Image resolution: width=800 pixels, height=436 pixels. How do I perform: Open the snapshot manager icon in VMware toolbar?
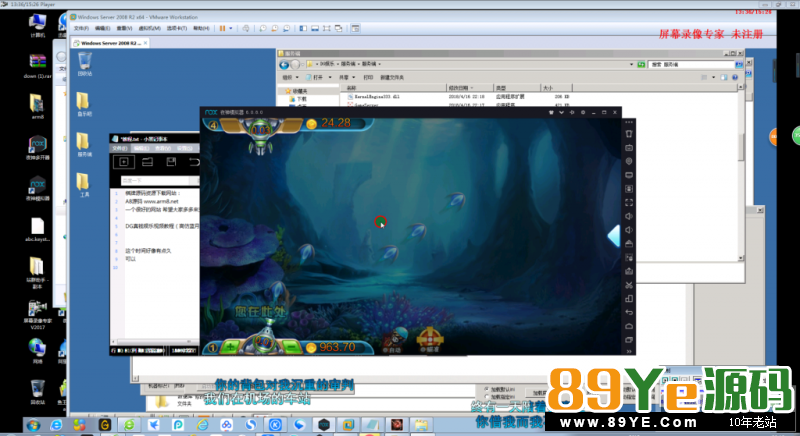tap(286, 29)
